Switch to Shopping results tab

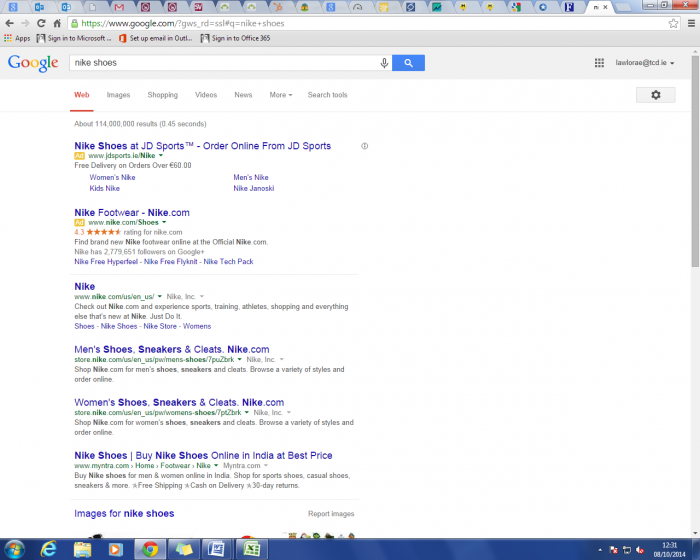162,95
